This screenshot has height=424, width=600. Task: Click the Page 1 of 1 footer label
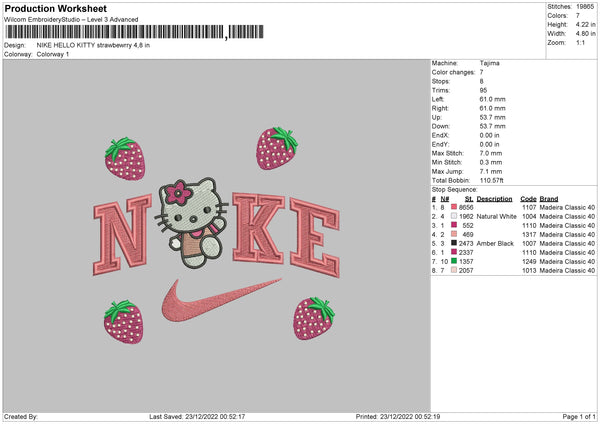point(579,416)
